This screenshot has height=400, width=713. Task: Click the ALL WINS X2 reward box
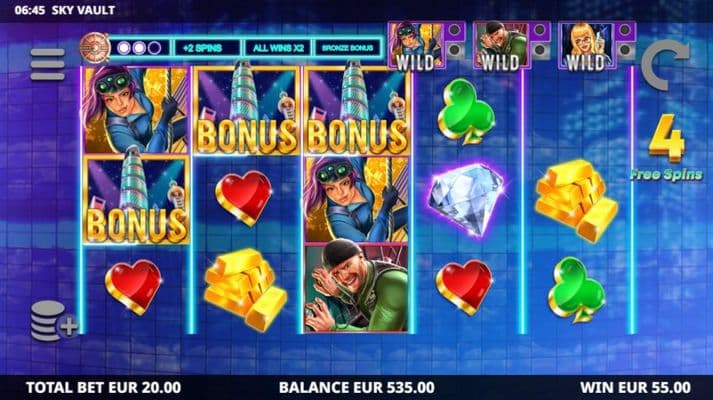coord(278,48)
